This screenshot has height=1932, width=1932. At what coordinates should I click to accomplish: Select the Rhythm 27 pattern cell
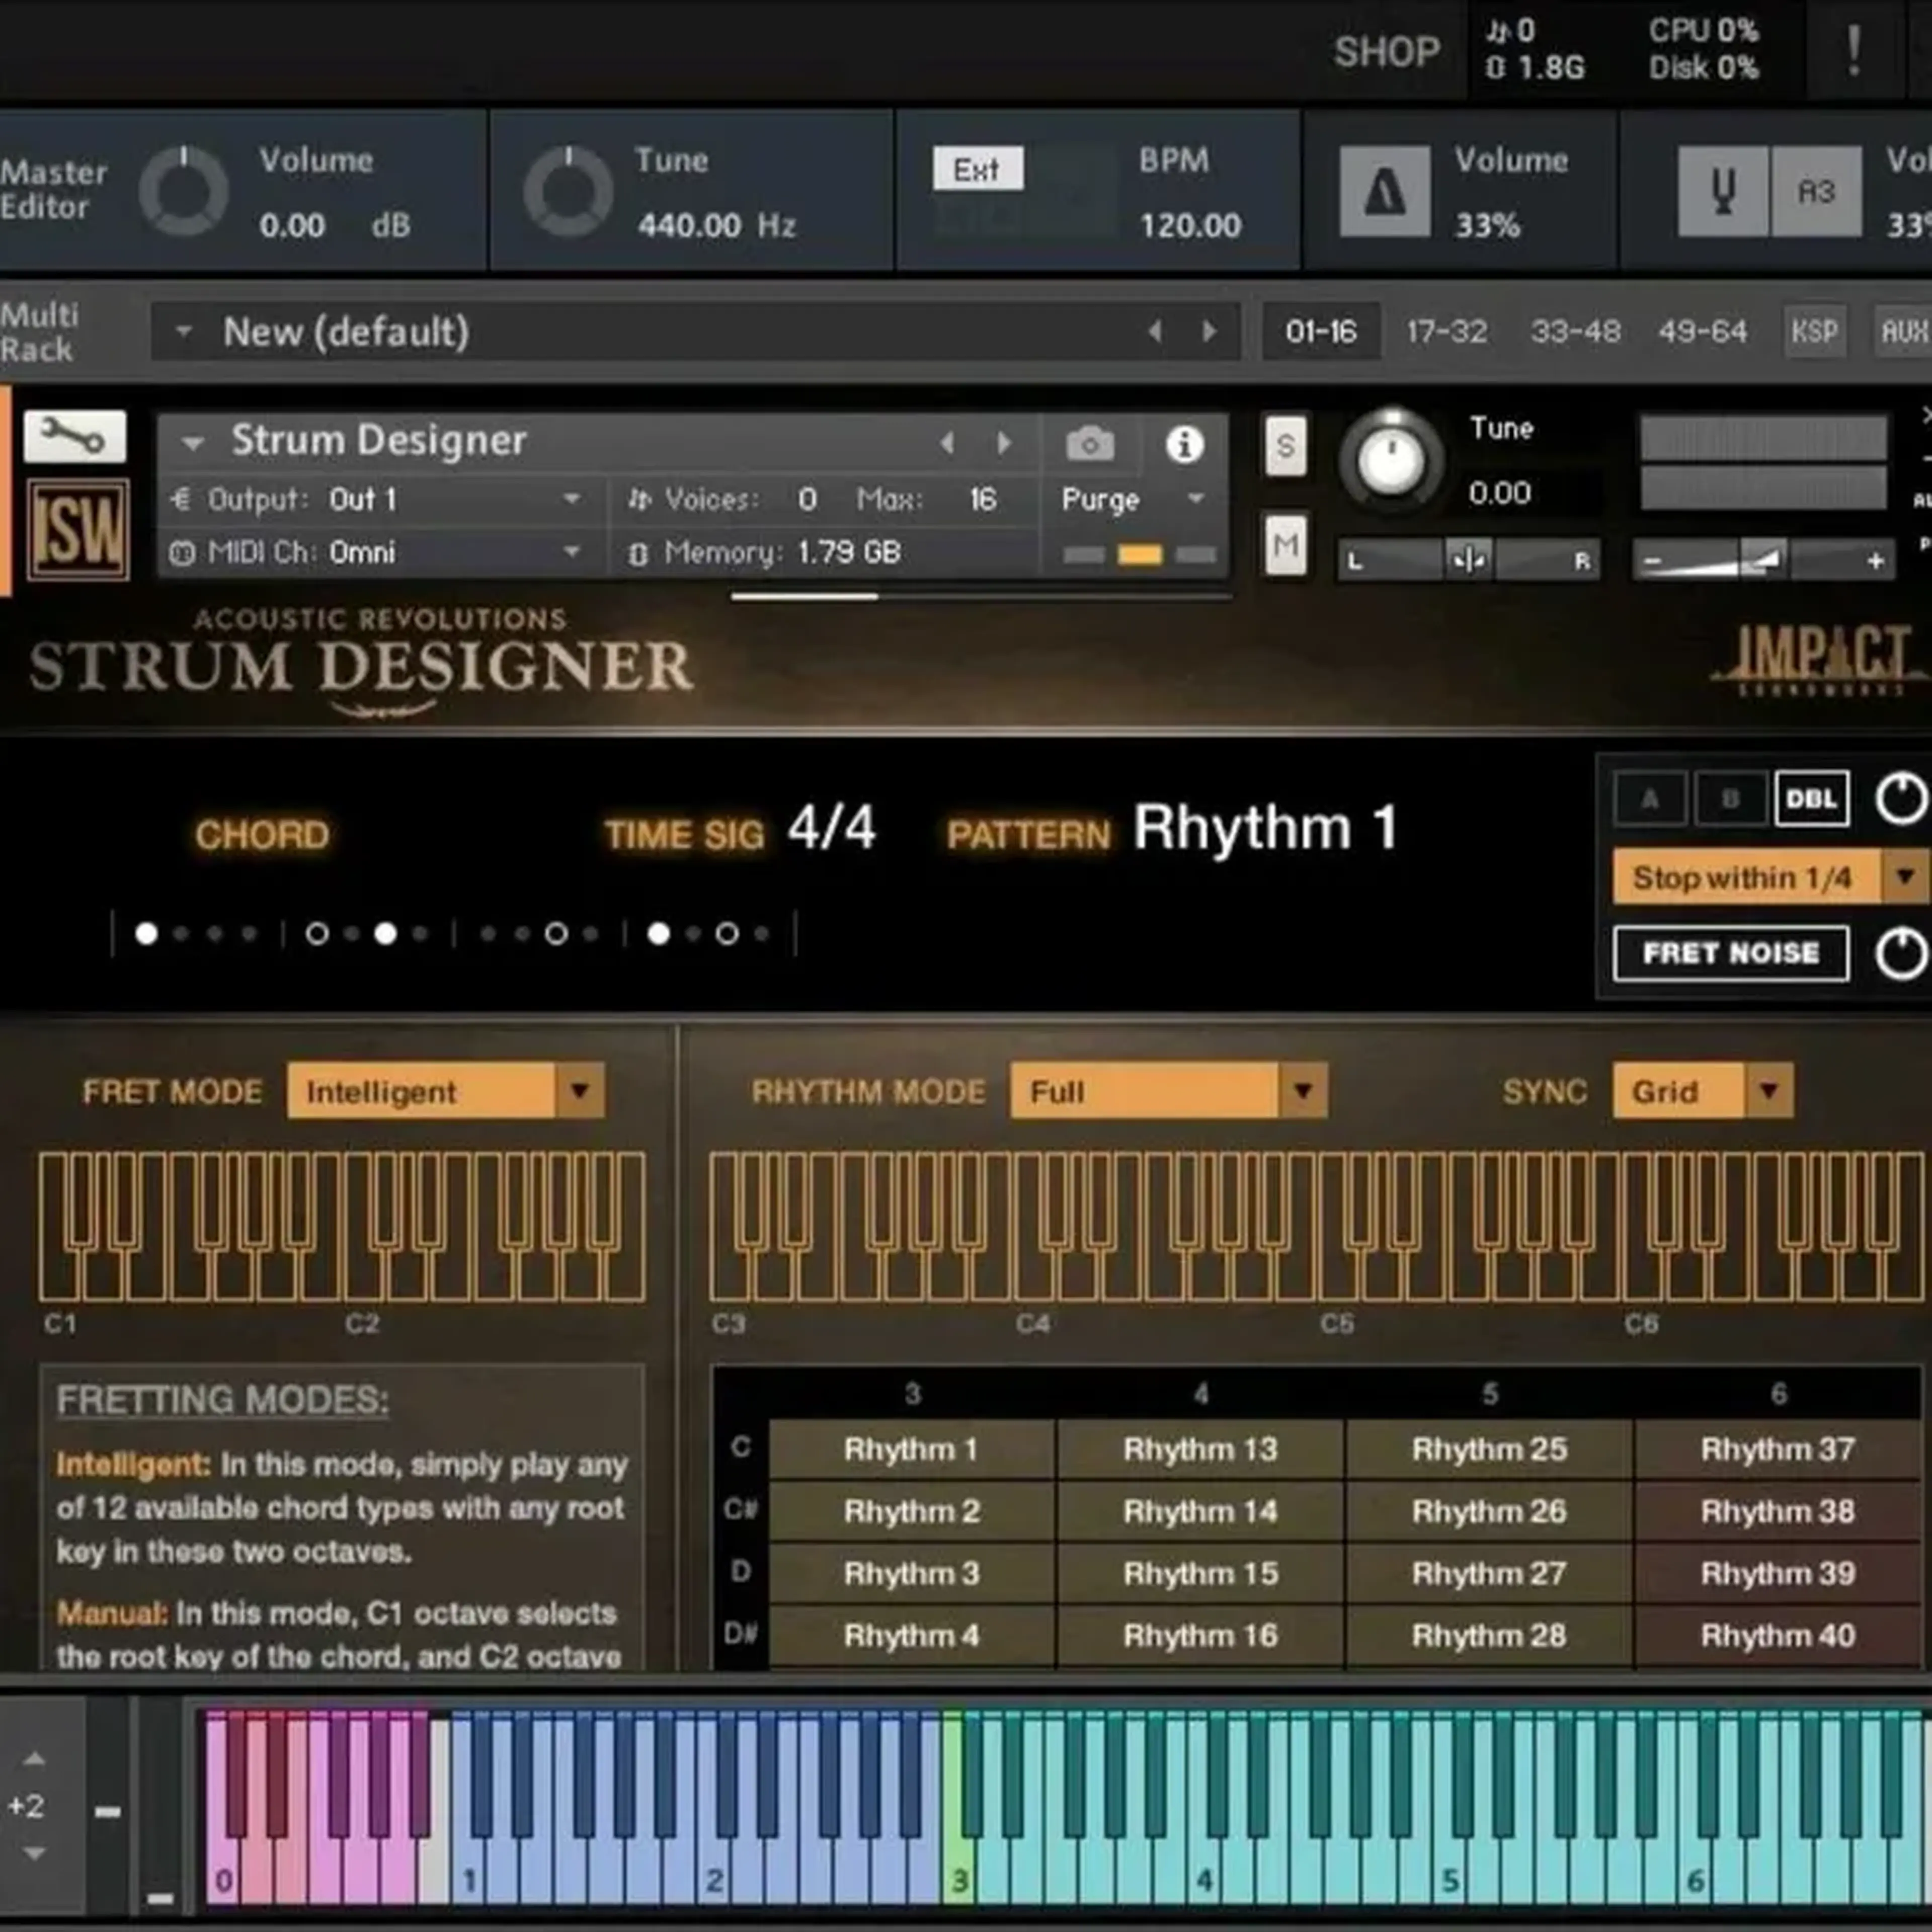click(1489, 1573)
